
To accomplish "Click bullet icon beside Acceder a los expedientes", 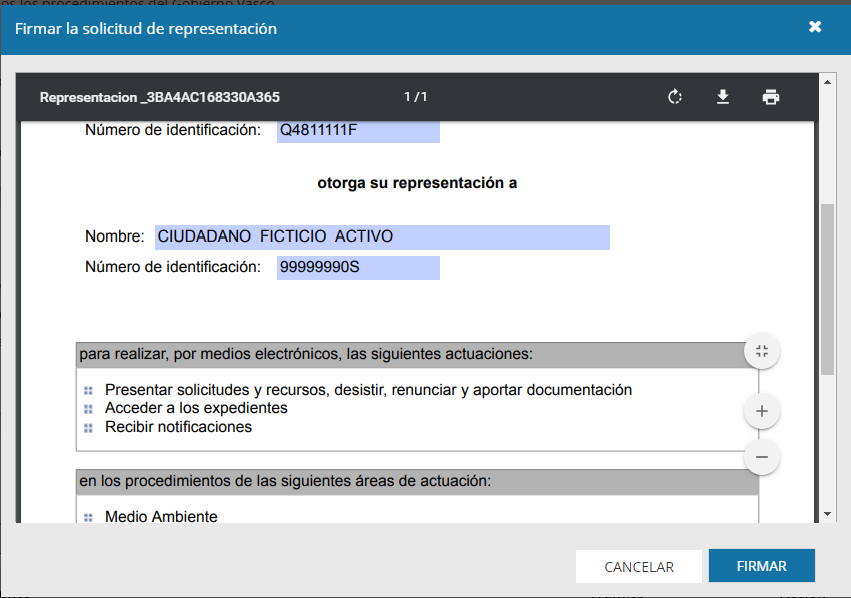I will point(88,409).
